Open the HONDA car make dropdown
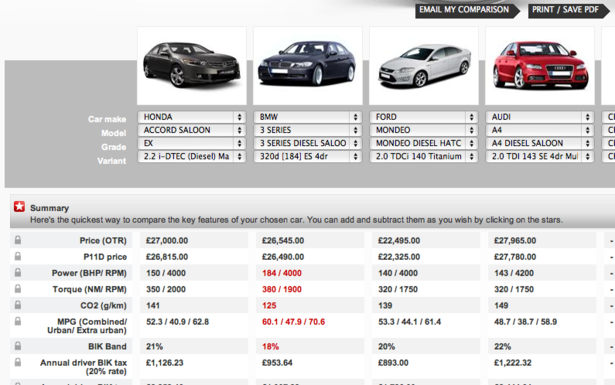 (191, 117)
